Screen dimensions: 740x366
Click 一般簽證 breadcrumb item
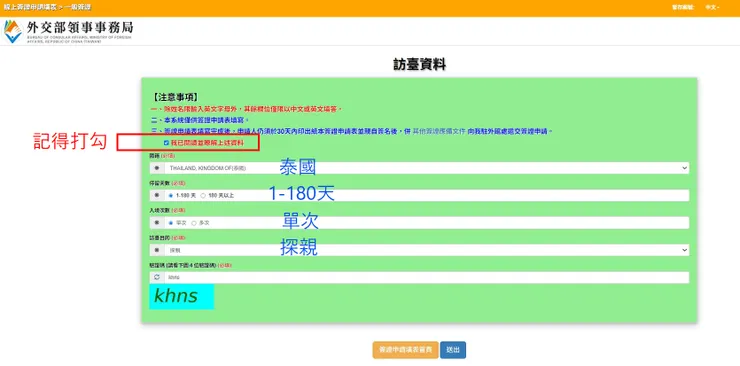coord(78,7)
